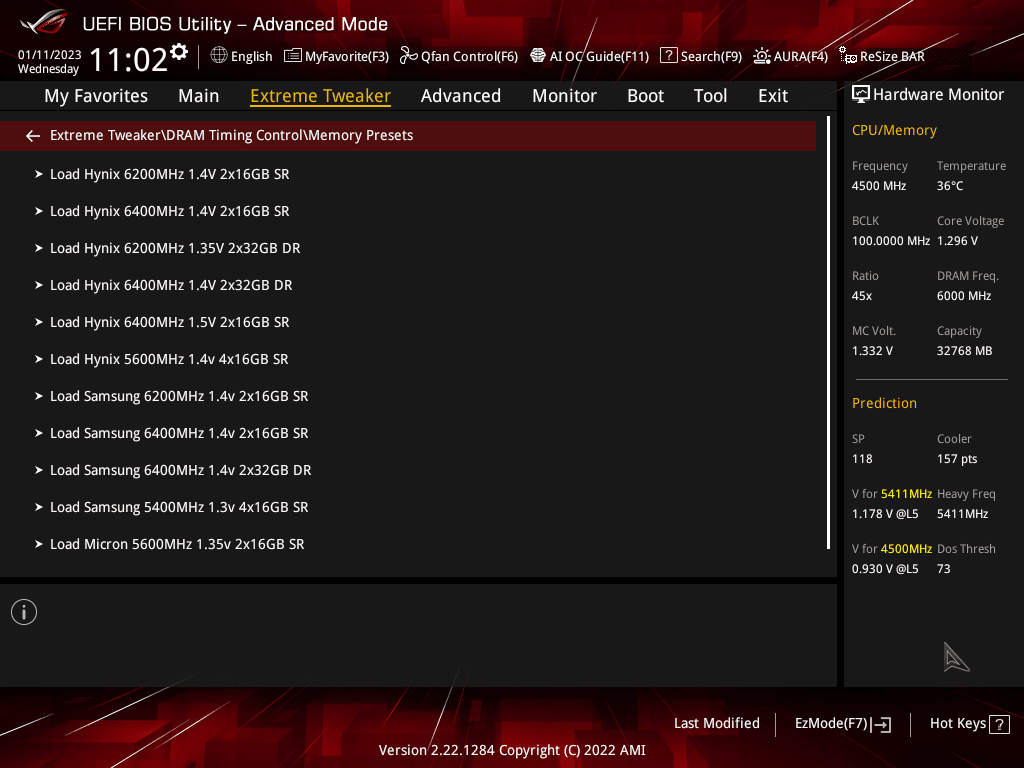Open Hot Keys help
This screenshot has height=768, width=1024.
[x=969, y=724]
